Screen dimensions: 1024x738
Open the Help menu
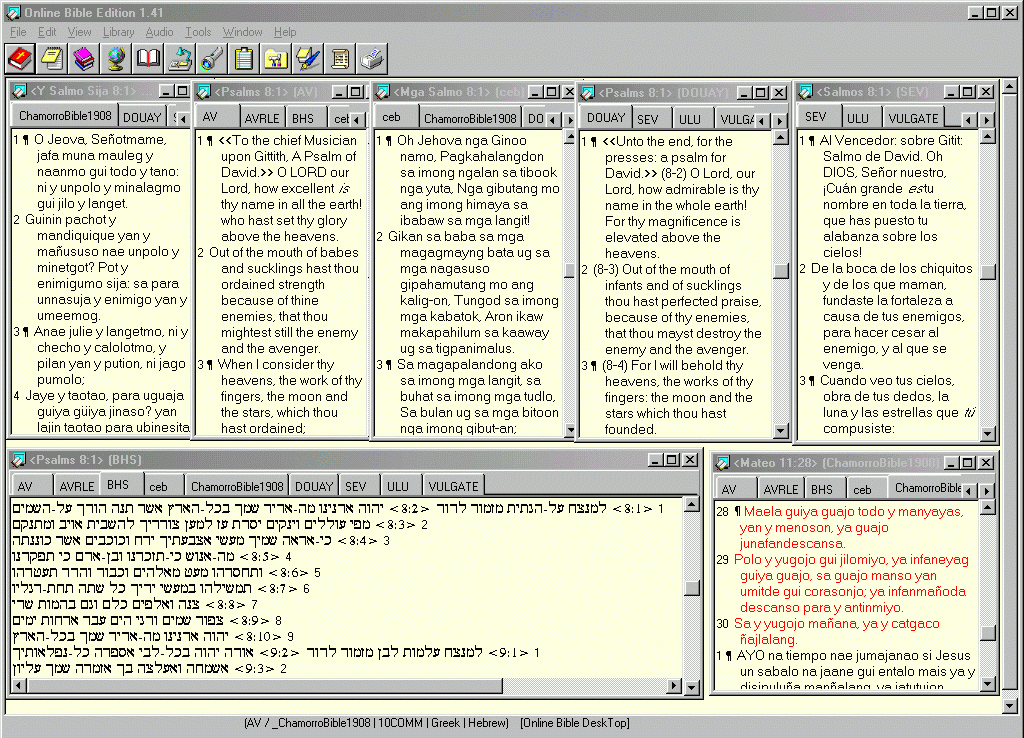tap(285, 32)
